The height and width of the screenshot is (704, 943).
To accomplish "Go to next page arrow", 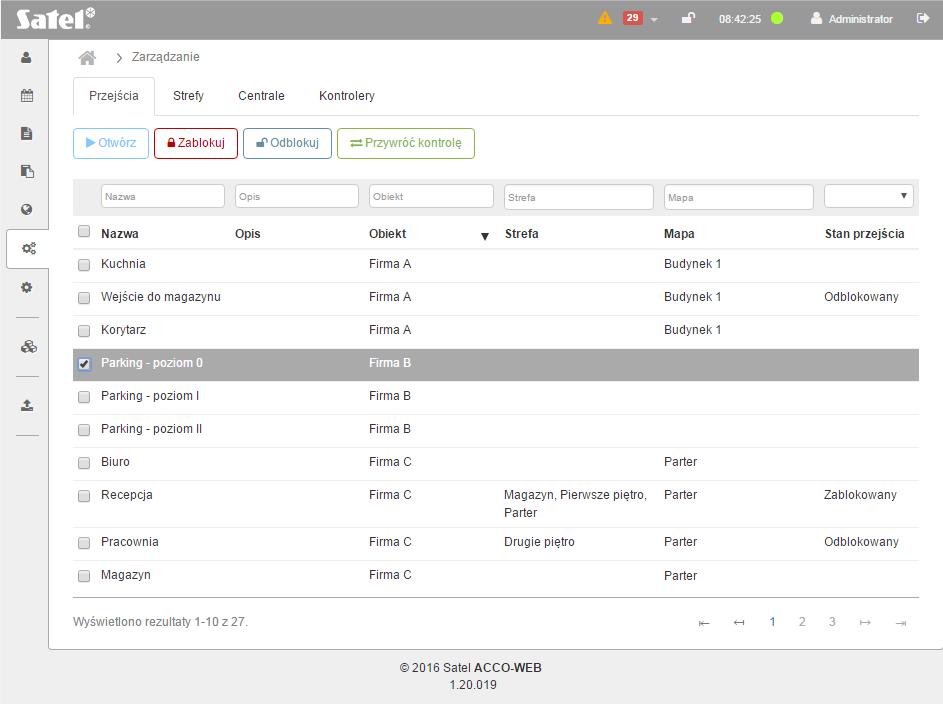I will pyautogui.click(x=865, y=623).
